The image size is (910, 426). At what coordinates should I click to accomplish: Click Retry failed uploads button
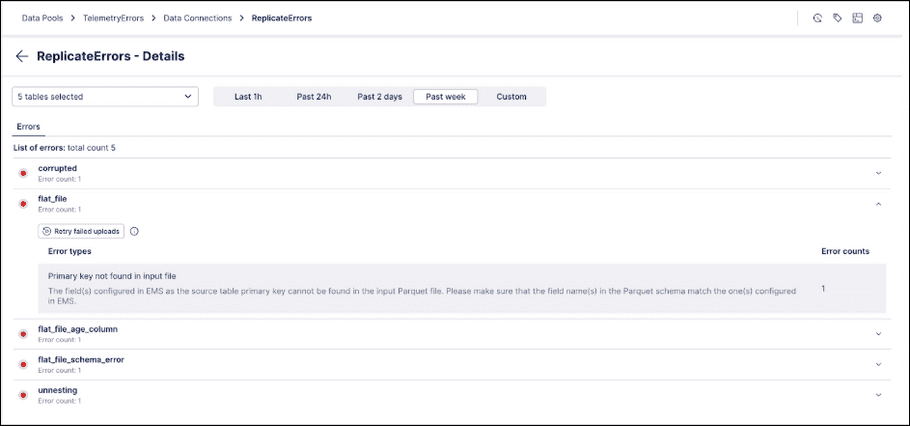click(x=81, y=231)
